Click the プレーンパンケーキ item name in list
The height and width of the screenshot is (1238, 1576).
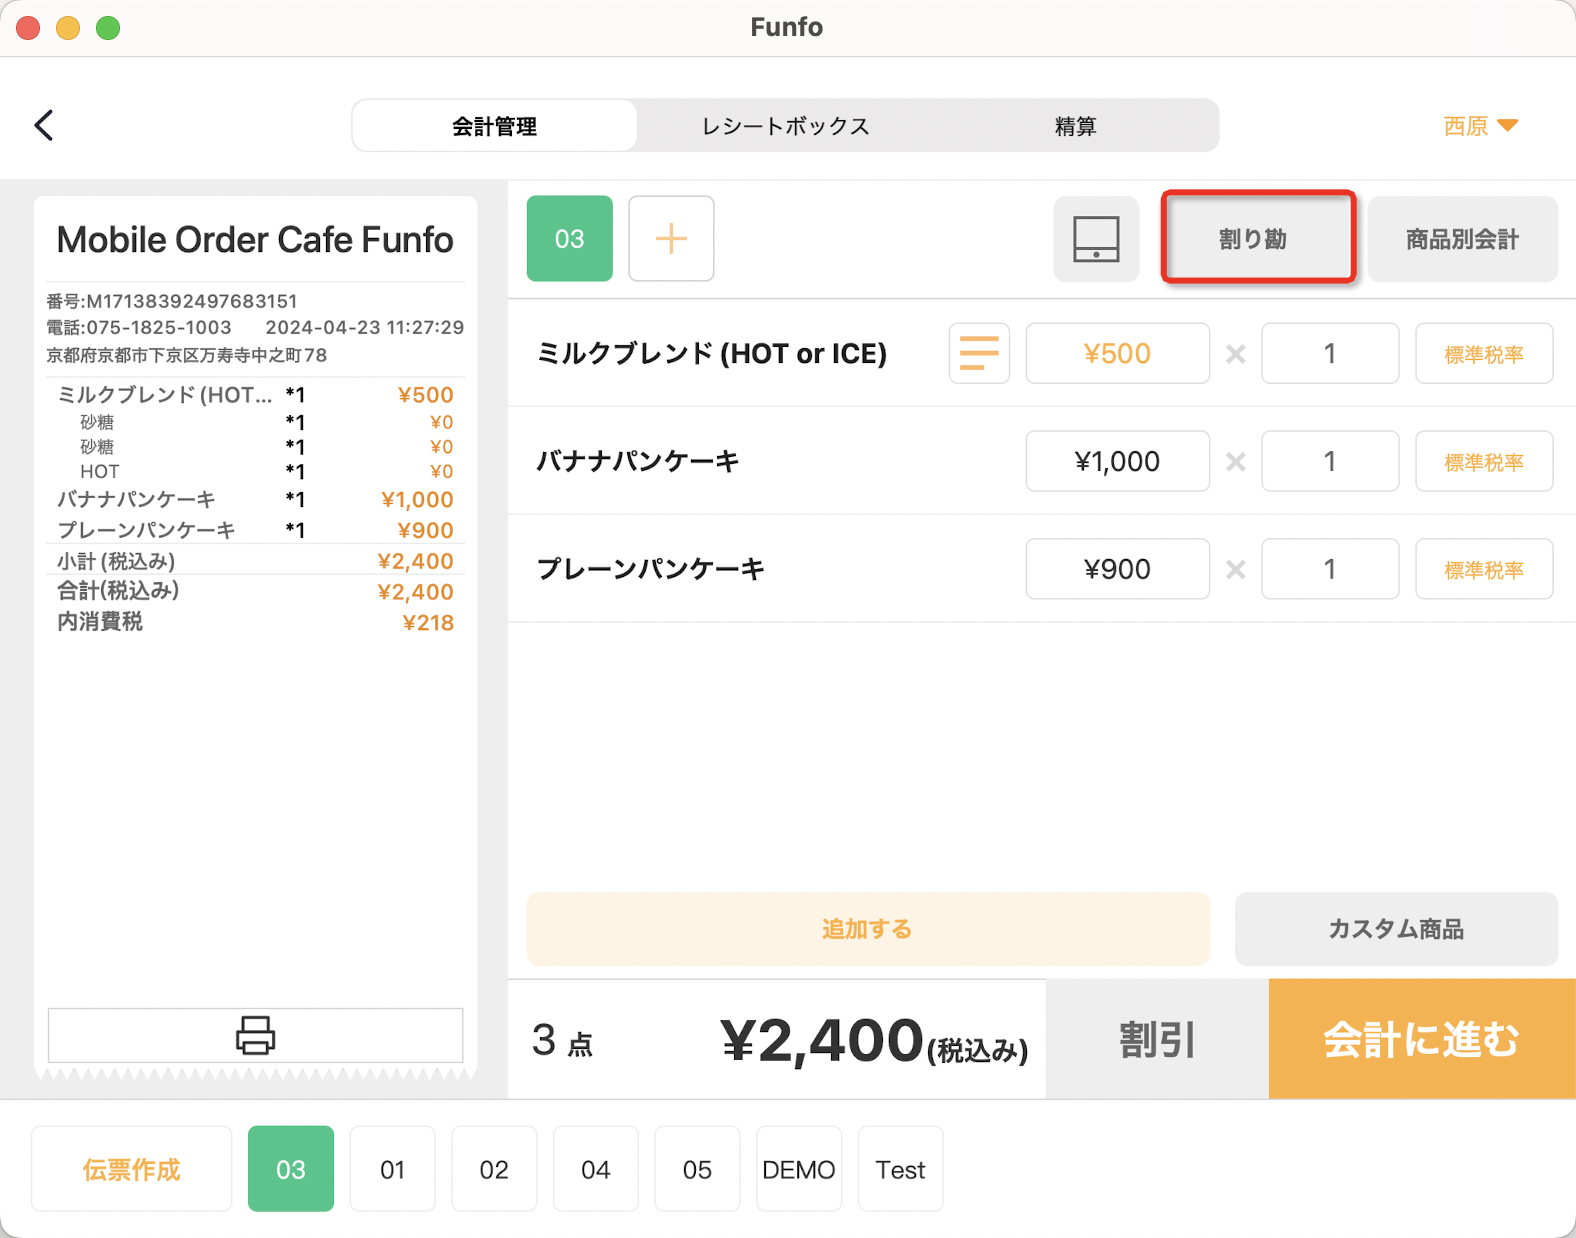pyautogui.click(x=651, y=569)
